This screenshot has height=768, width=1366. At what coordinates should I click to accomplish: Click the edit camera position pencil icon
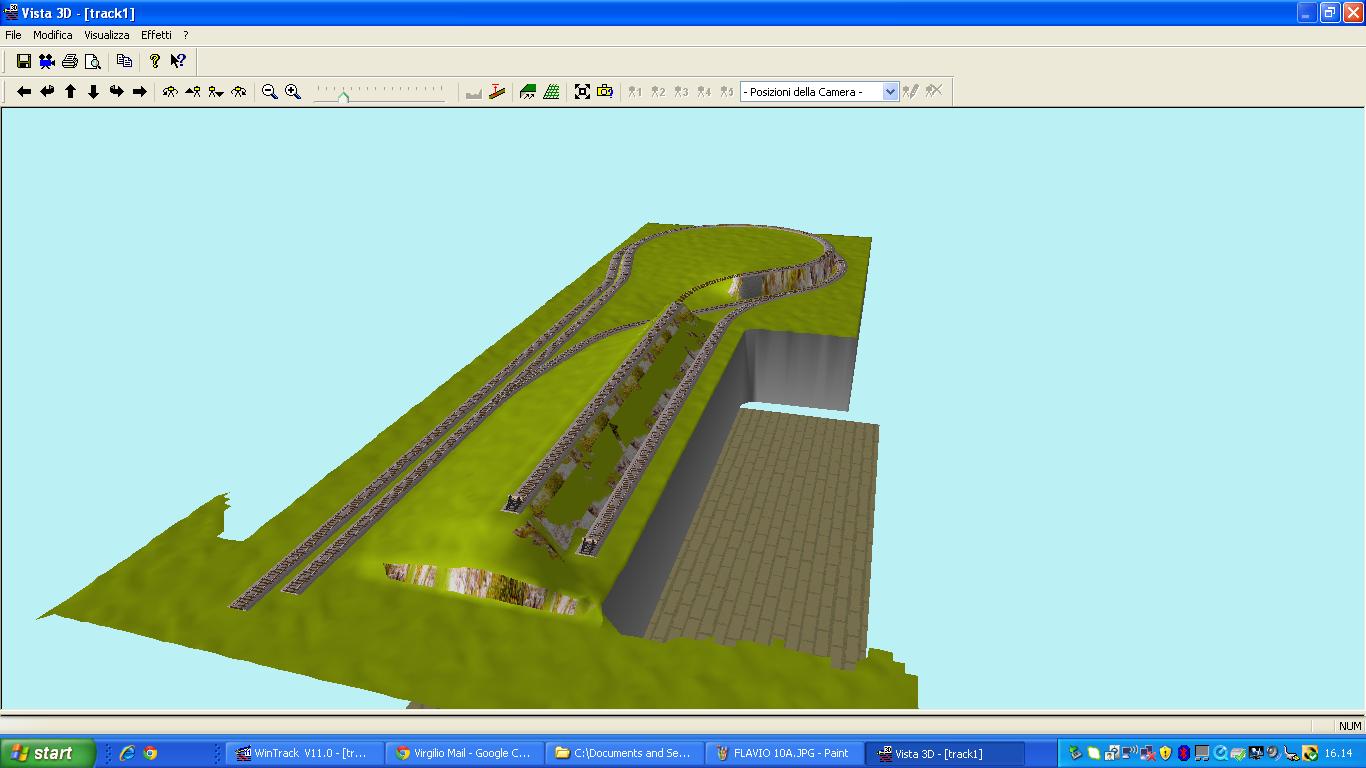pos(910,91)
